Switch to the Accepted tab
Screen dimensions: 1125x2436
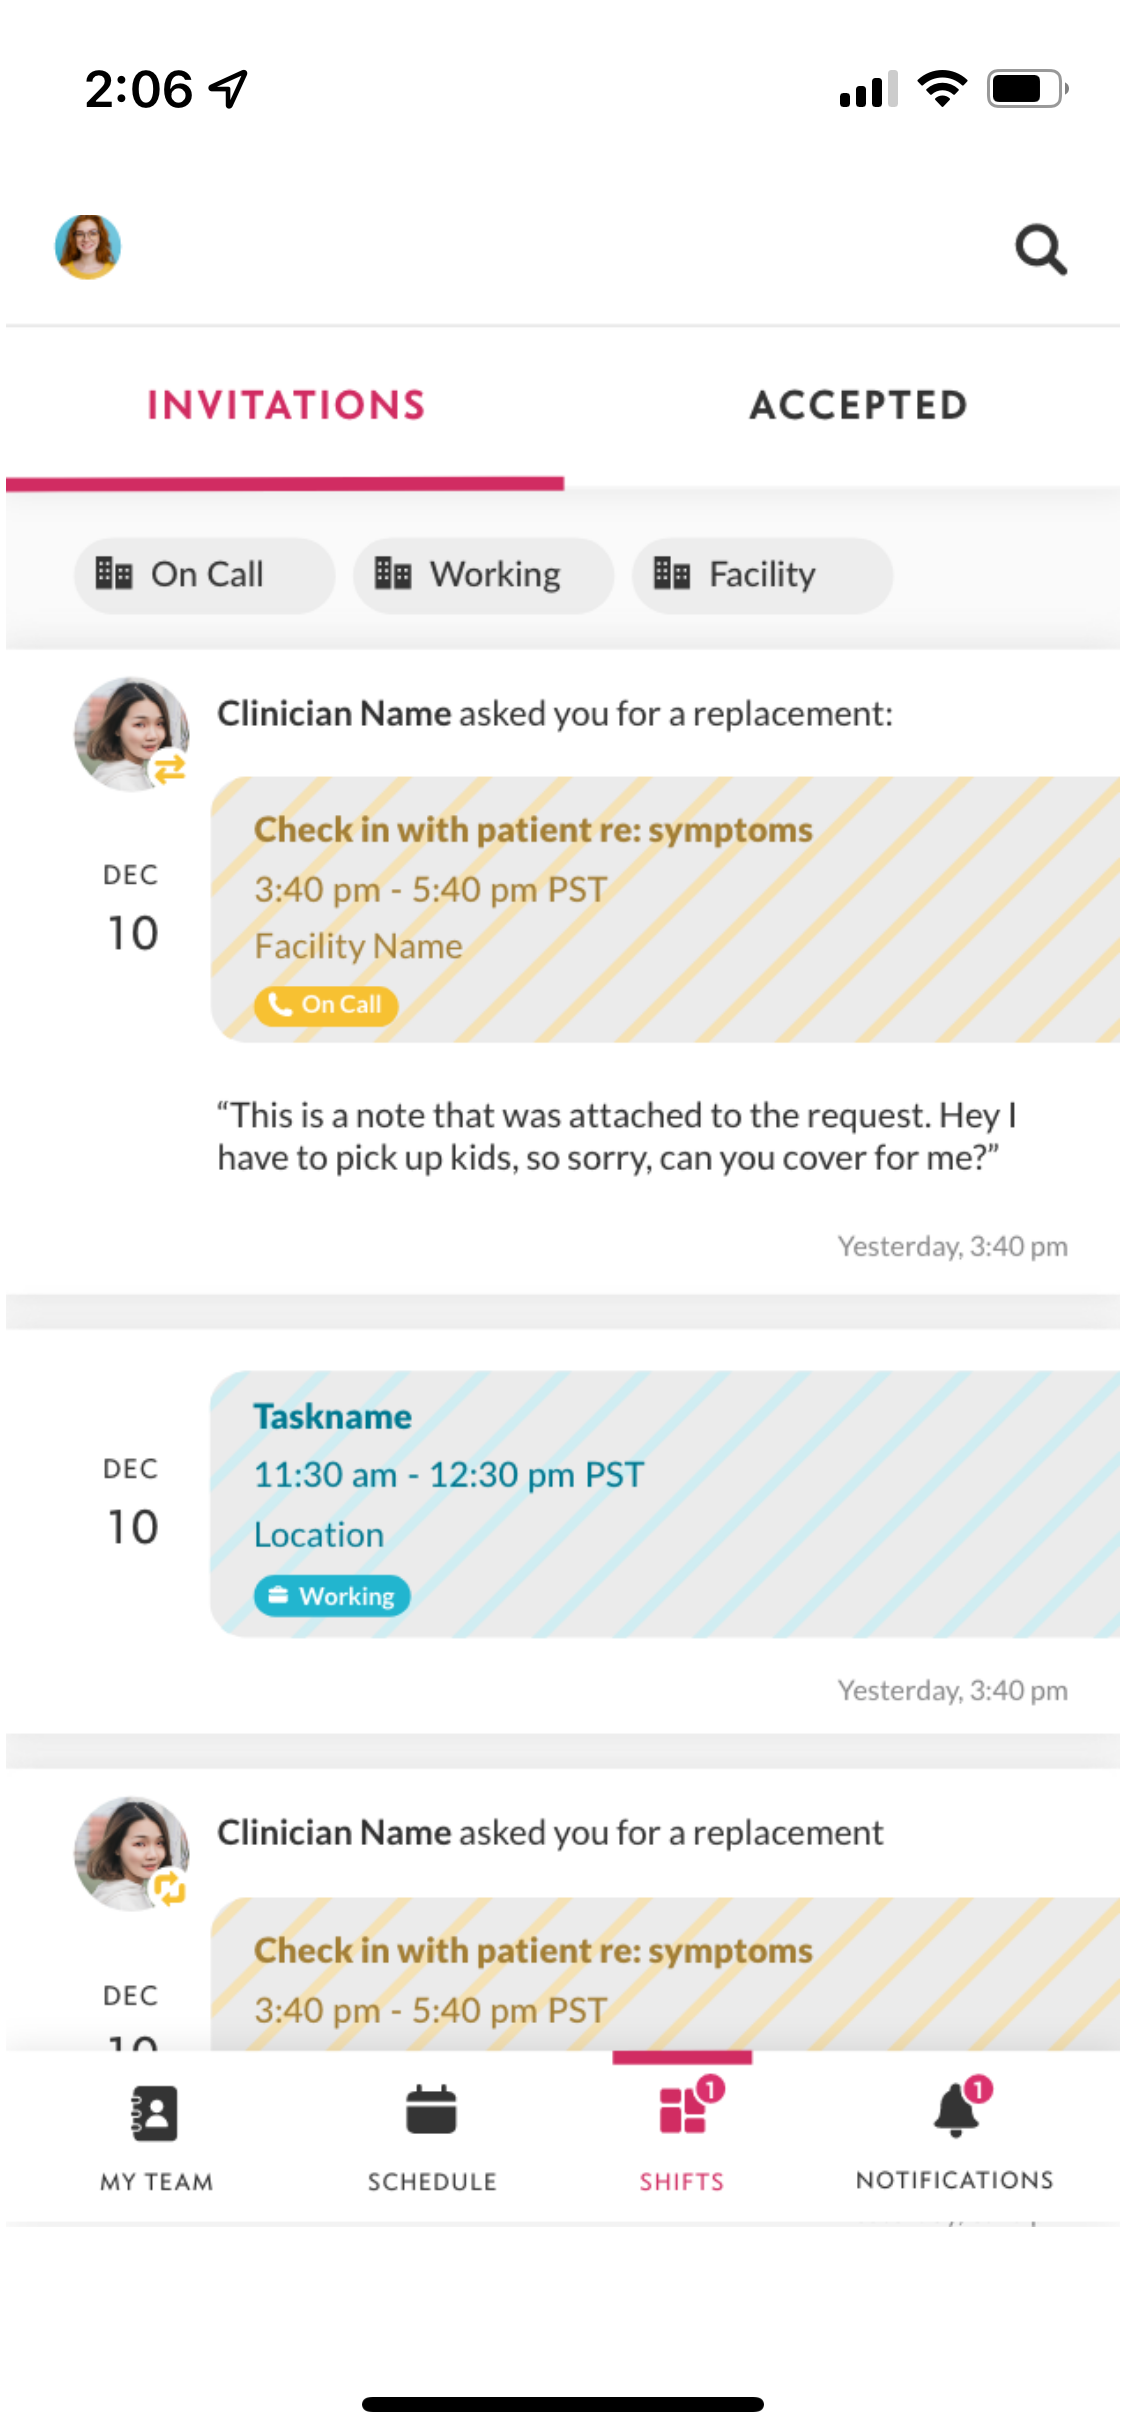858,405
